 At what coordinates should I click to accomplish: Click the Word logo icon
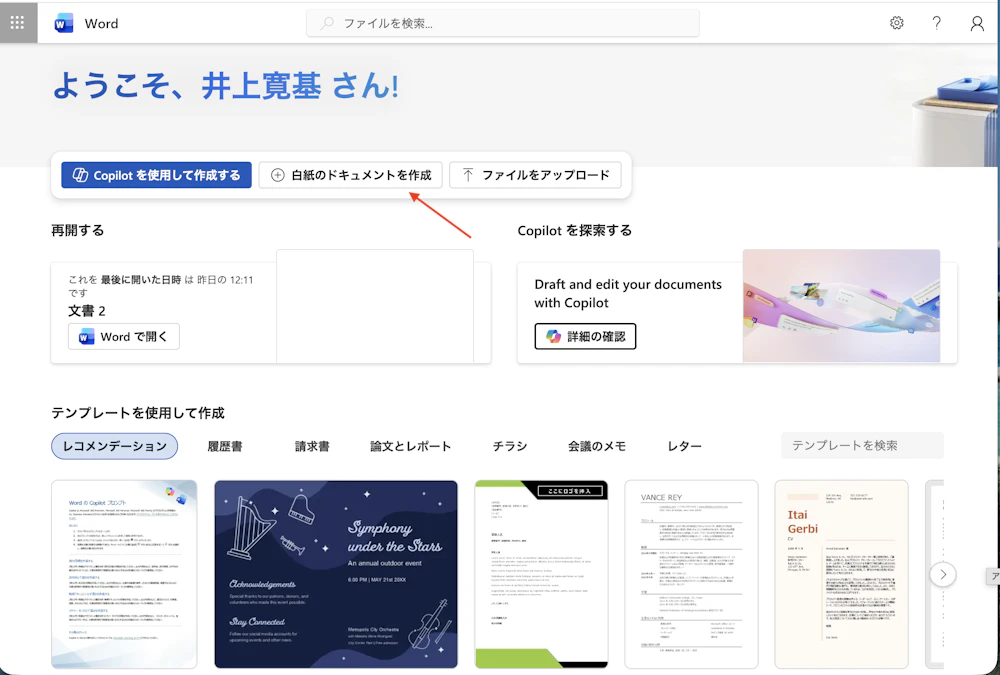[64, 24]
